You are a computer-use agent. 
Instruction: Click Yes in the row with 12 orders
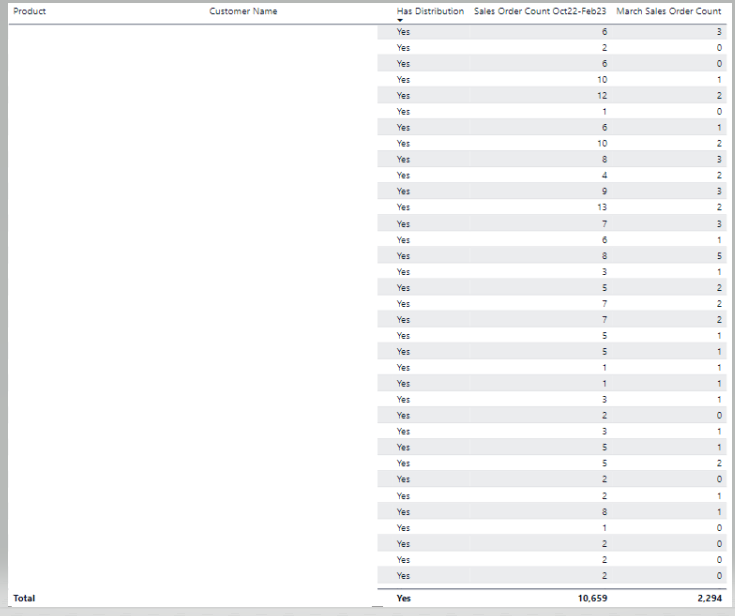tap(403, 96)
